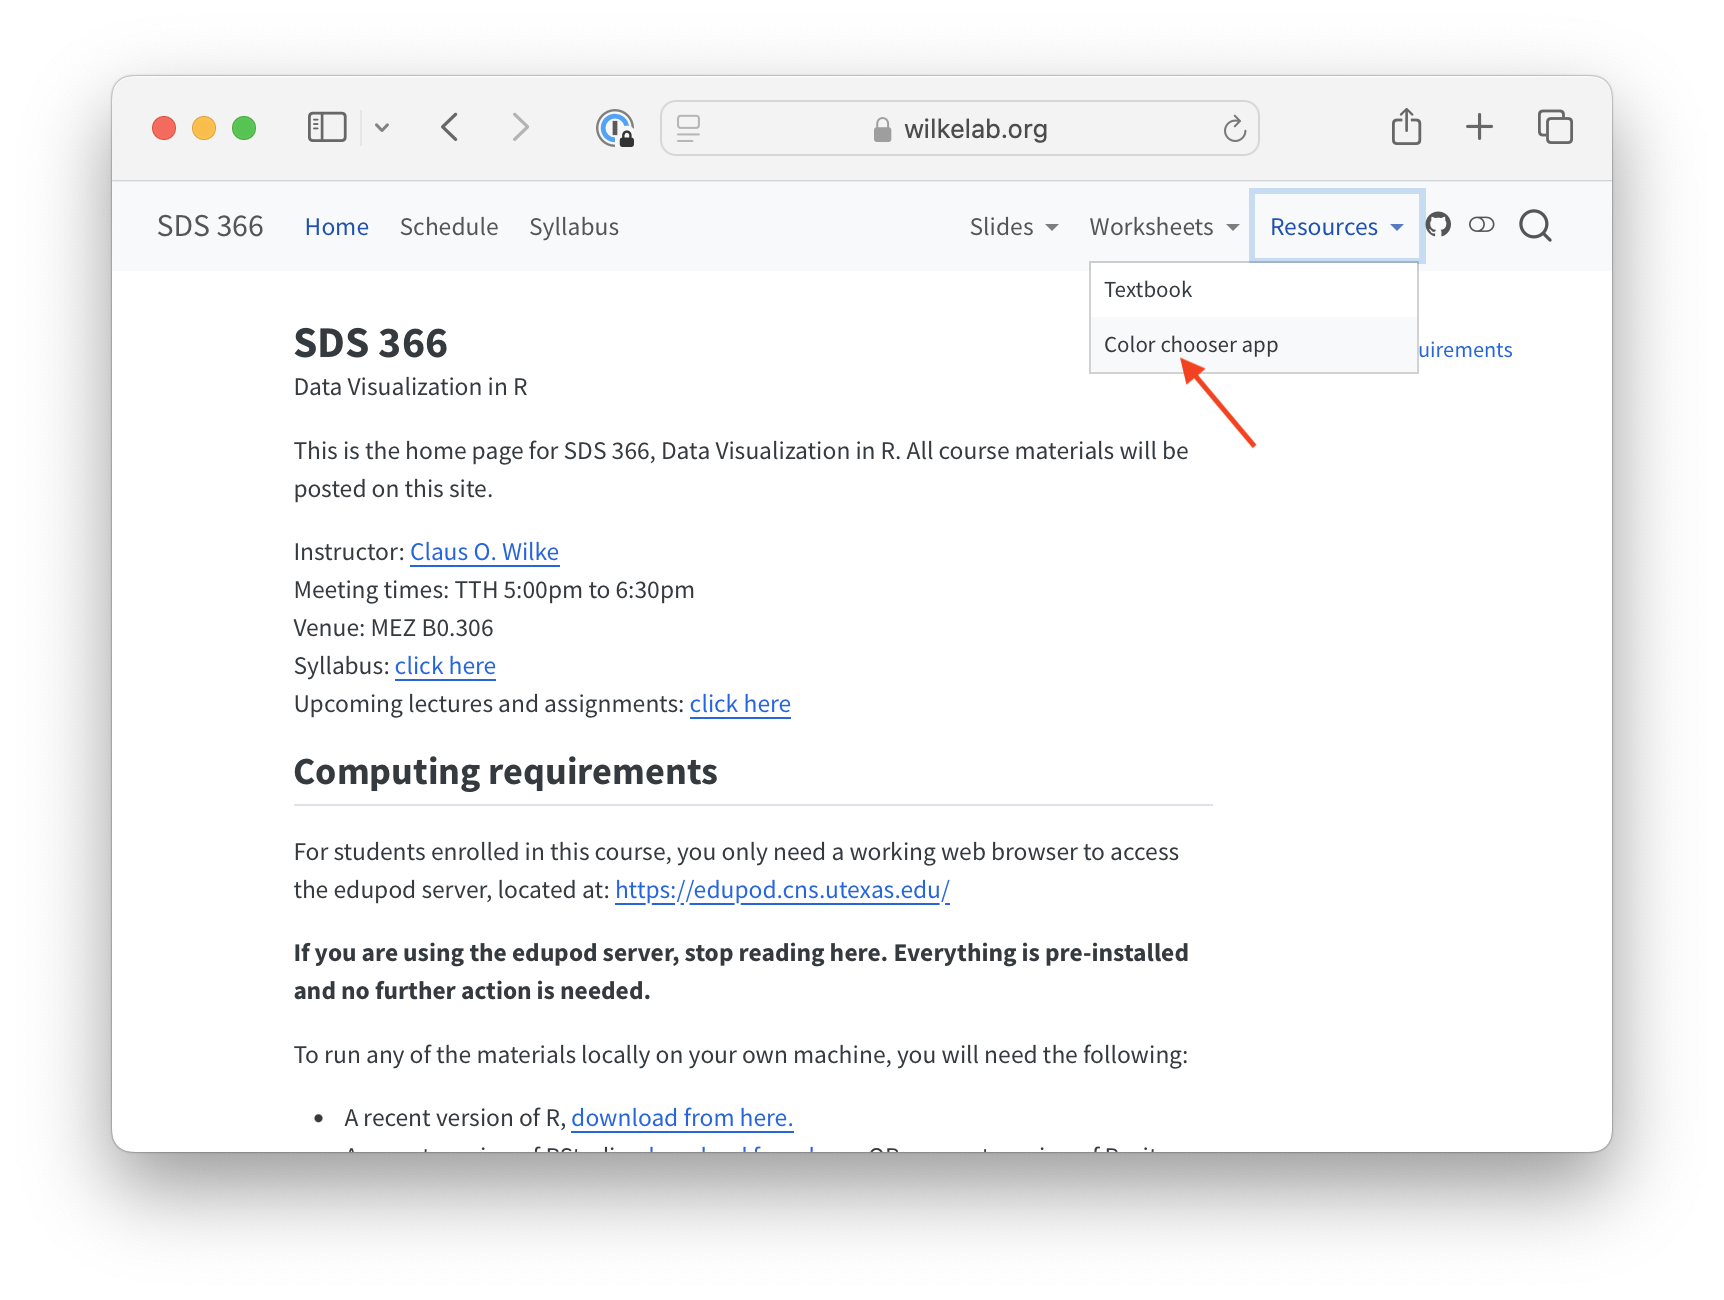The height and width of the screenshot is (1300, 1724).
Task: Select Textbook from the Resources menu
Action: 1148,290
